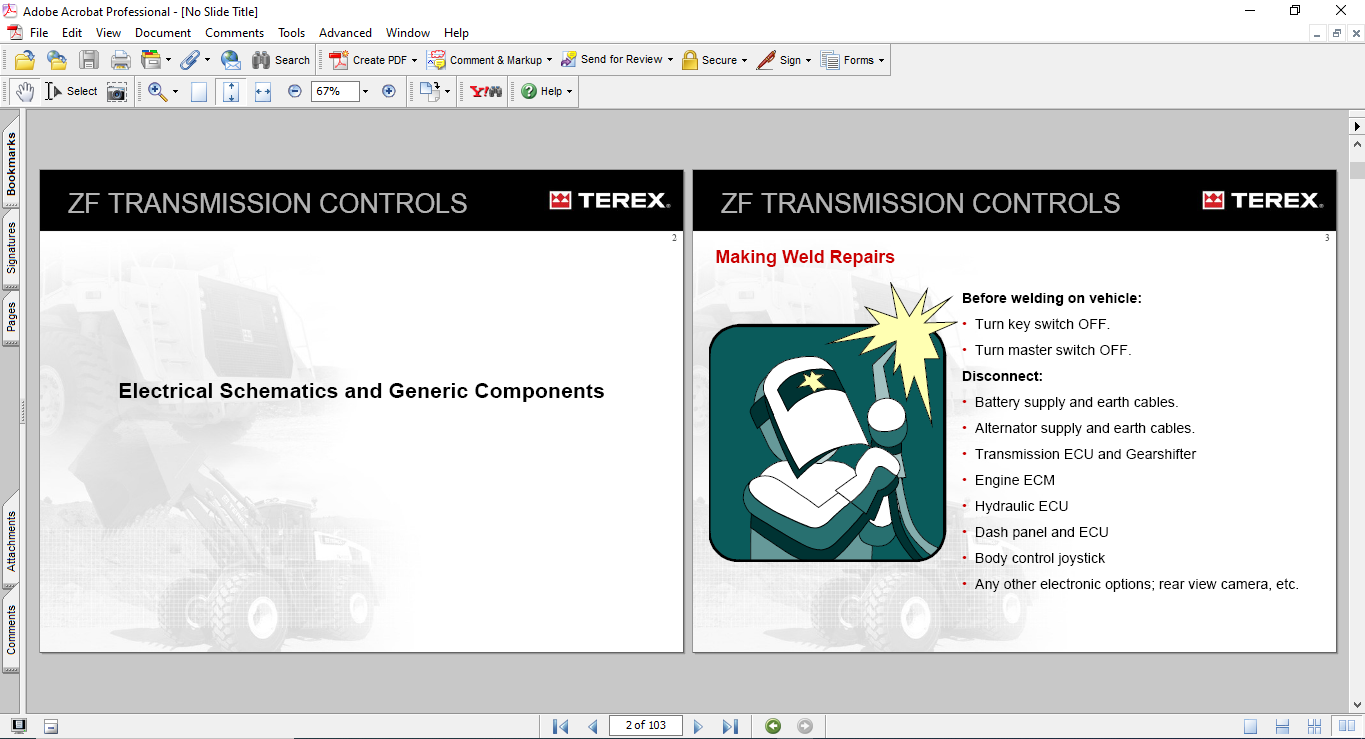
Task: Click the Select text tool button
Action: point(71,91)
